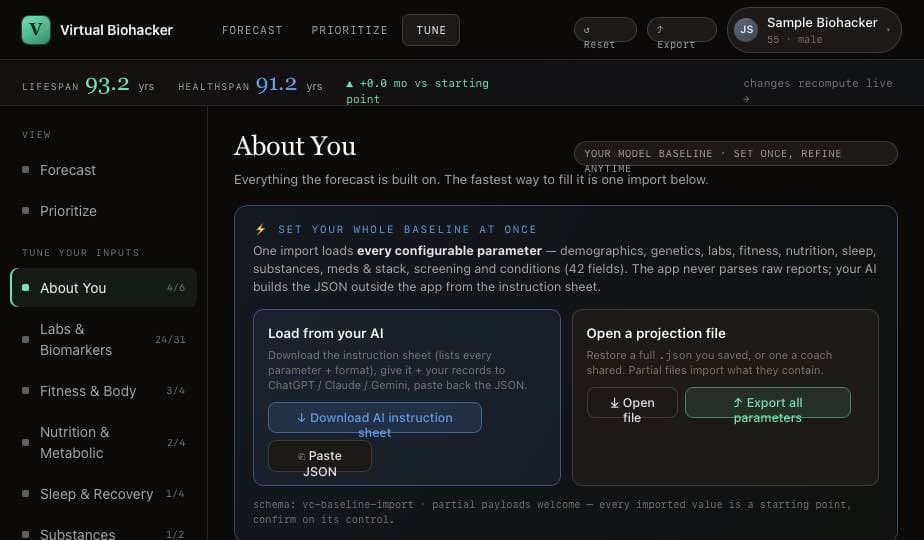Click the 'YOUR MODEL BASELINE' badge
Screen dimensions: 924x540
click(735, 153)
